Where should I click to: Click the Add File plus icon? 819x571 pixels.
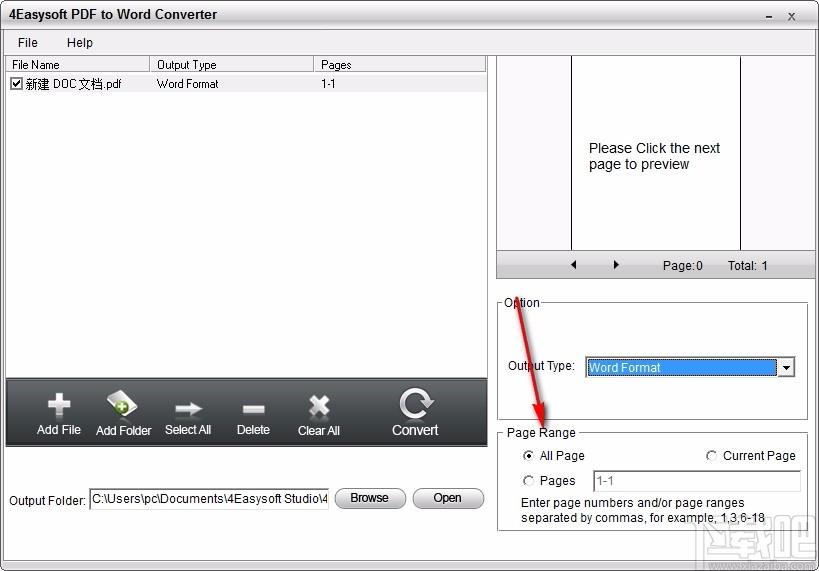pos(59,406)
